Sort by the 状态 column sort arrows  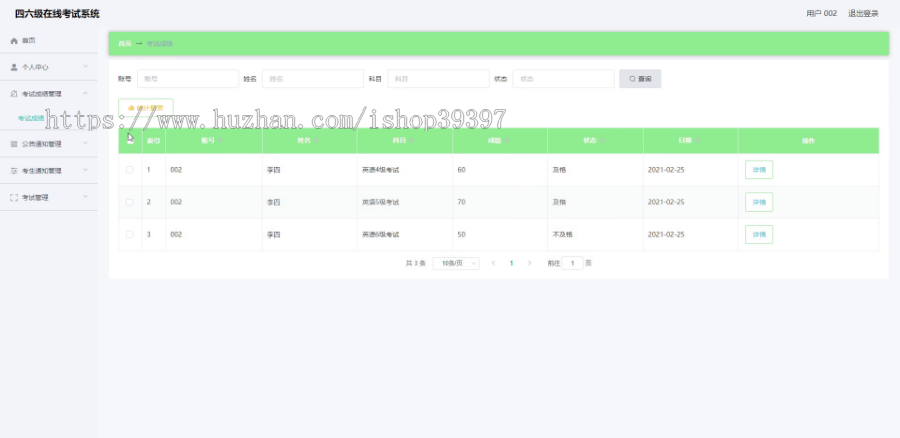(602, 141)
